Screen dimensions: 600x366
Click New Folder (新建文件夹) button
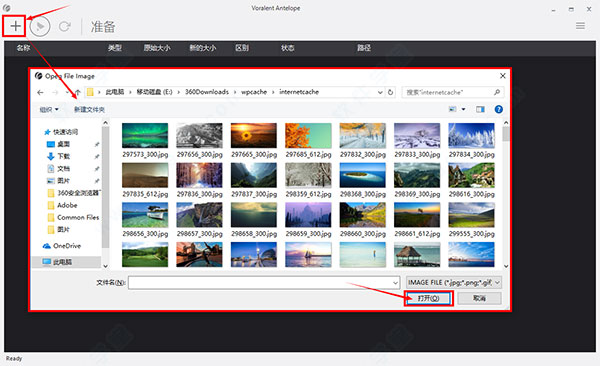(89, 109)
